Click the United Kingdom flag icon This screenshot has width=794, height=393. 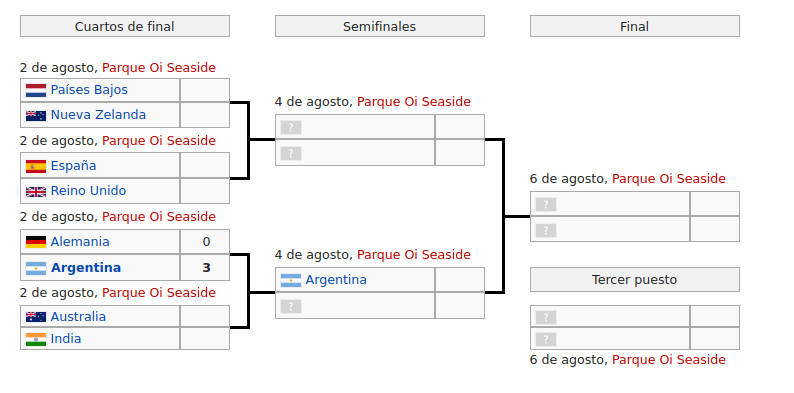[x=36, y=191]
